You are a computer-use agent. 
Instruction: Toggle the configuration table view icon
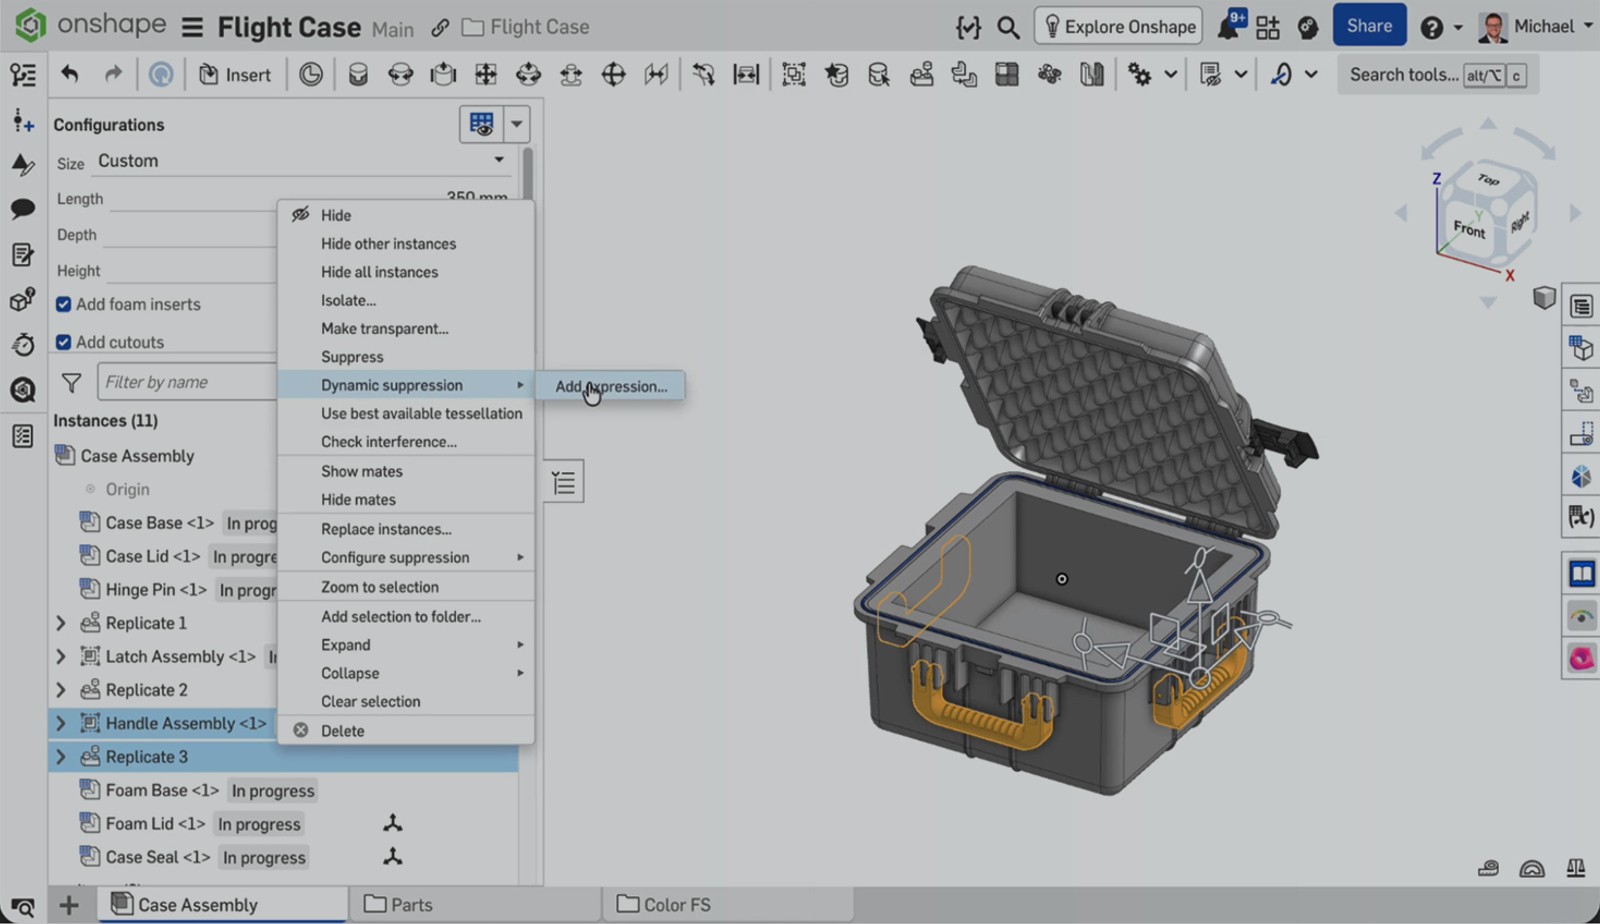(481, 124)
